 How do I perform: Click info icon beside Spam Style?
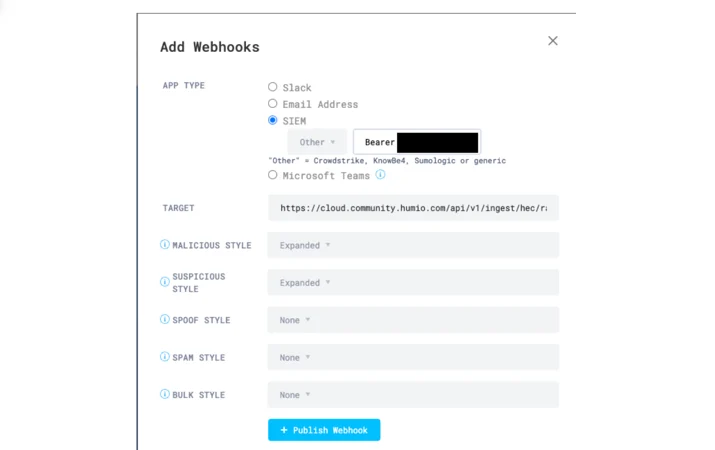click(x=165, y=357)
